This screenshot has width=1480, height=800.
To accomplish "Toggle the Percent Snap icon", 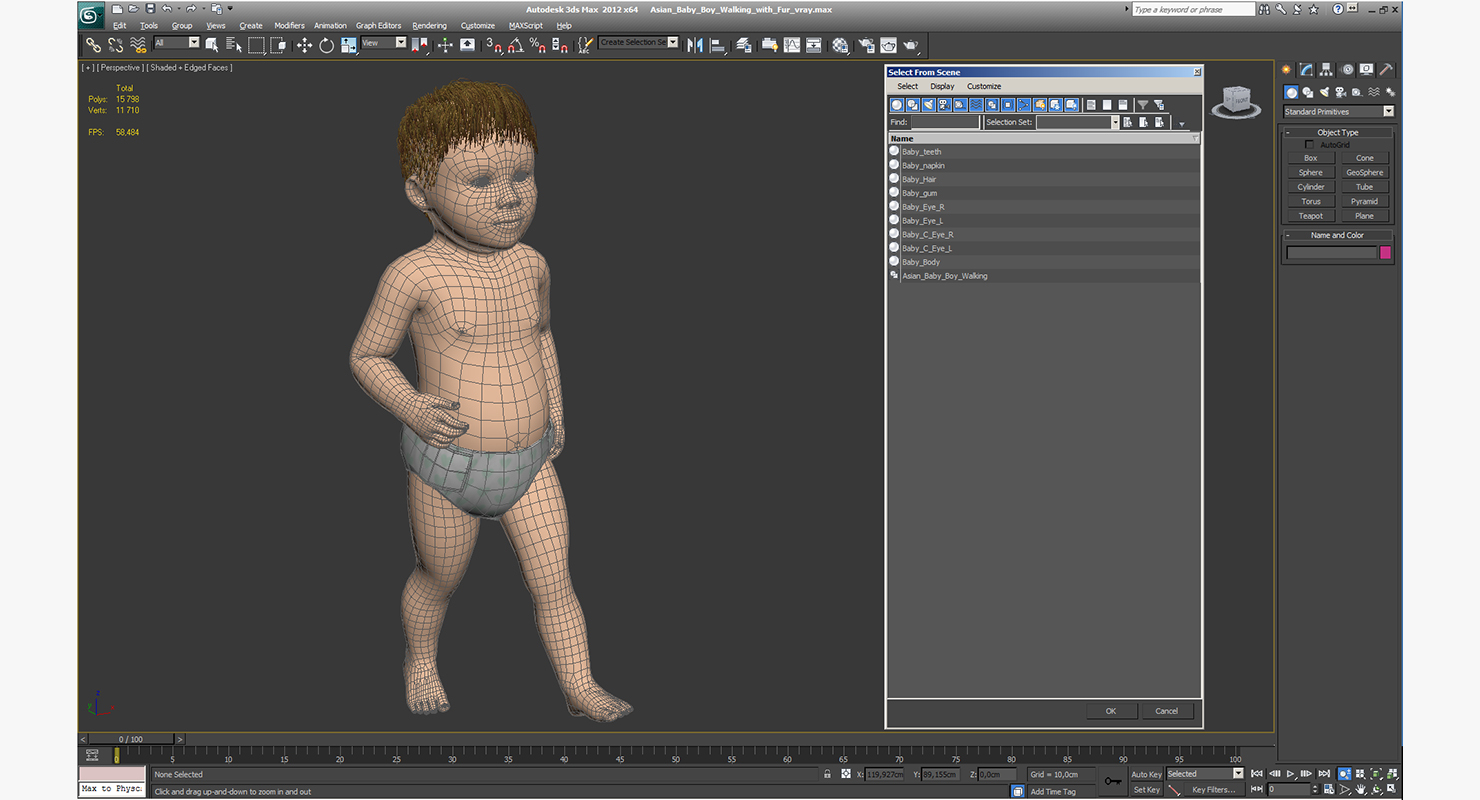I will tap(538, 45).
